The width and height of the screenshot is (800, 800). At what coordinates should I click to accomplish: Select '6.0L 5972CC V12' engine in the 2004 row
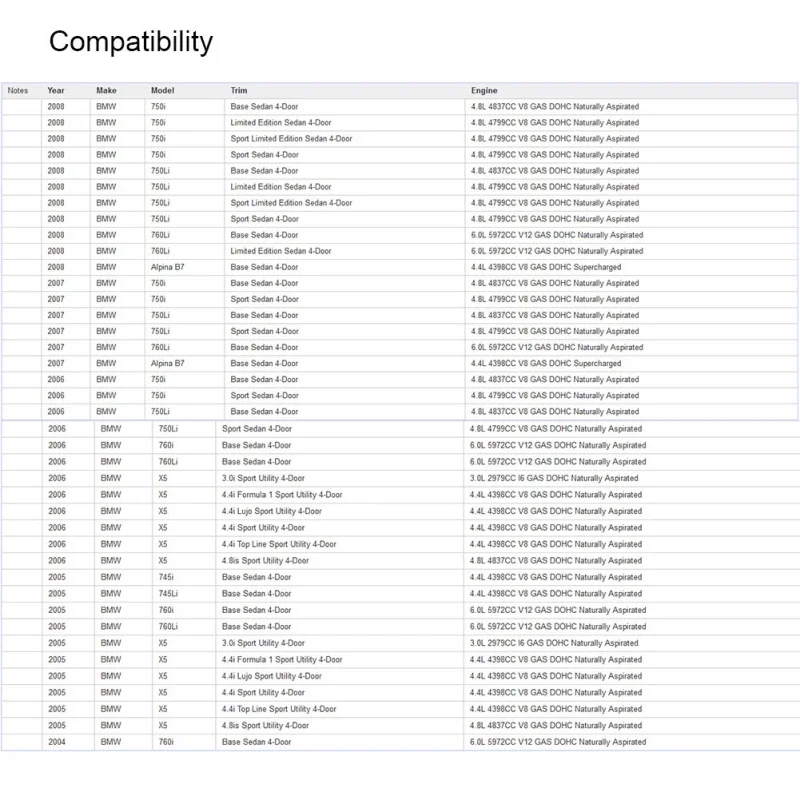click(558, 742)
